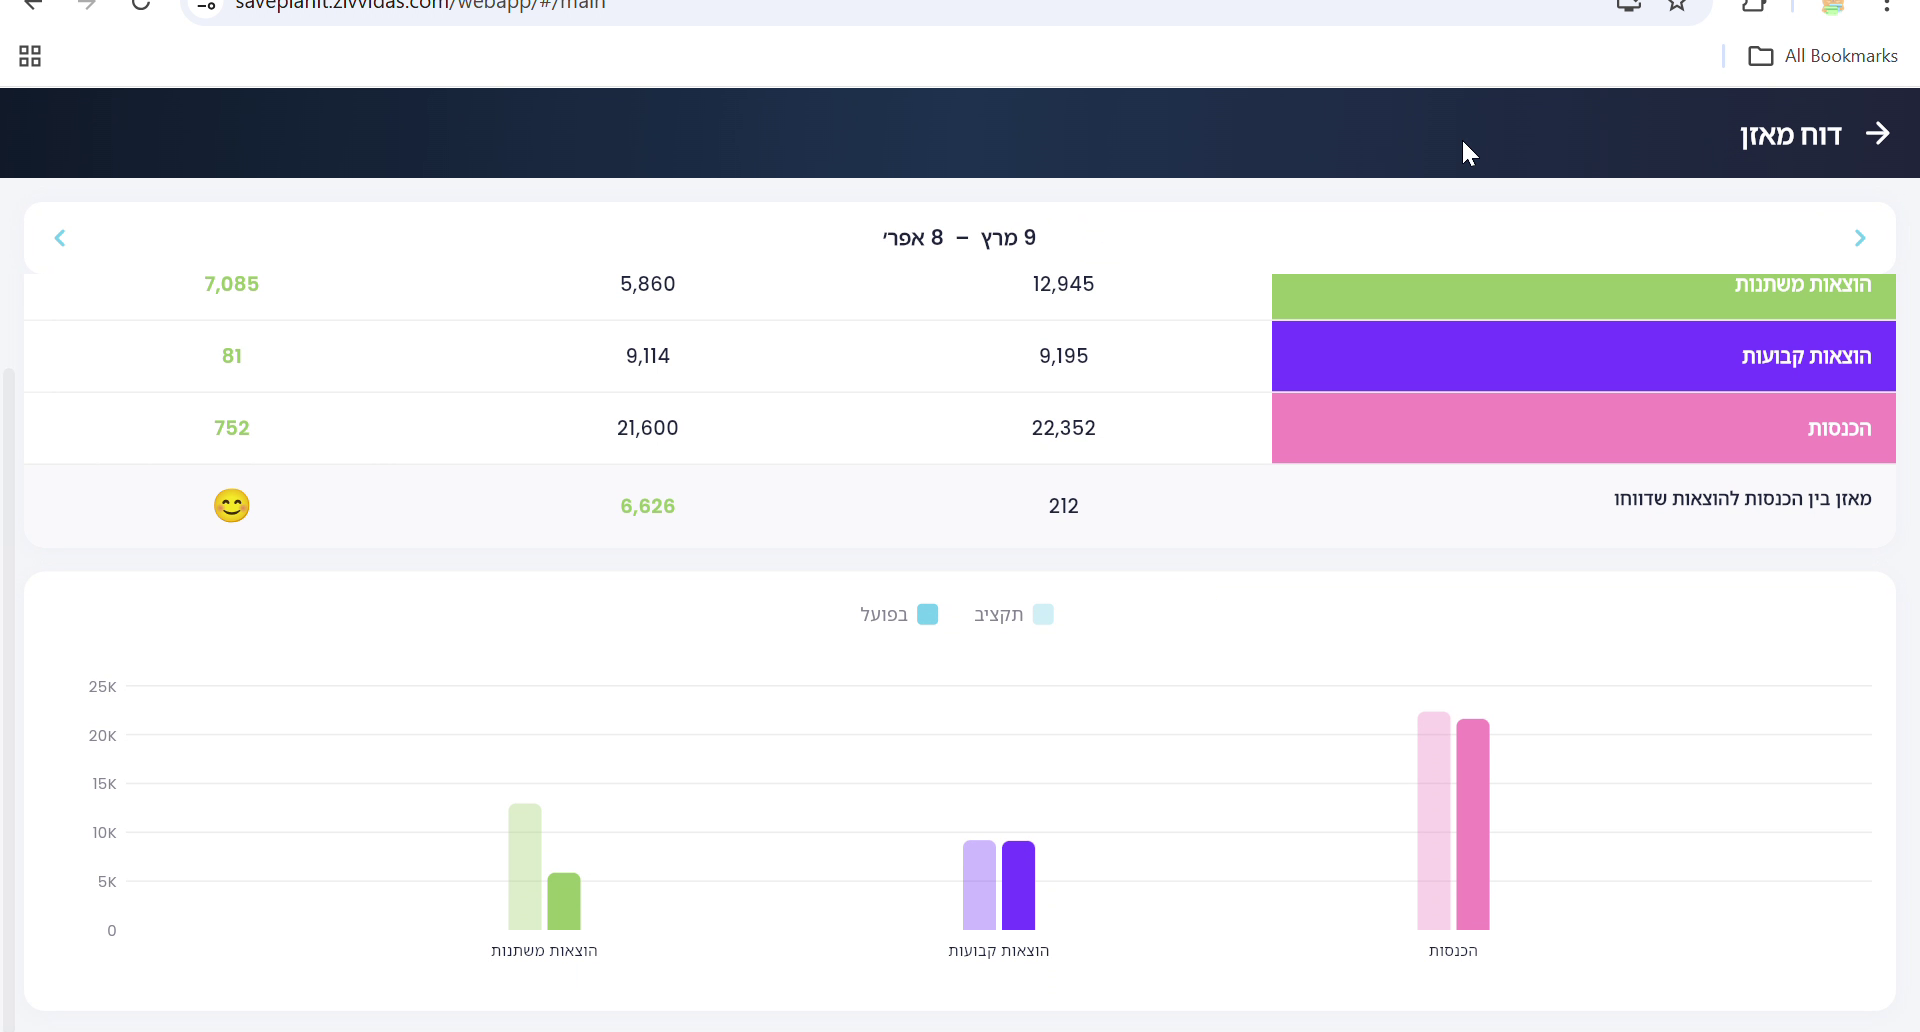This screenshot has width=1920, height=1032.
Task: Click the site info icon in address bar
Action: tap(206, 5)
